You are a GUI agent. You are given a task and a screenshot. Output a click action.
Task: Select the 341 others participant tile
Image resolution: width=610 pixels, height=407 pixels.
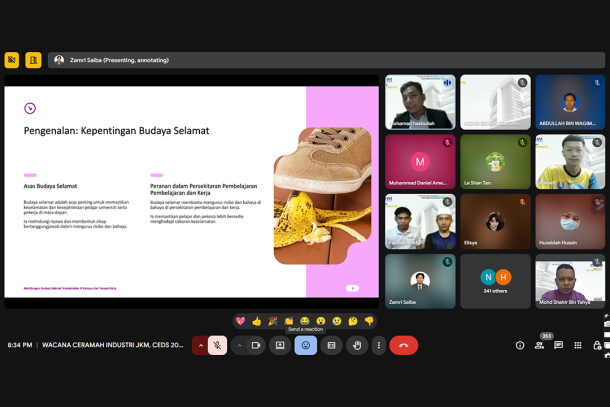click(495, 281)
